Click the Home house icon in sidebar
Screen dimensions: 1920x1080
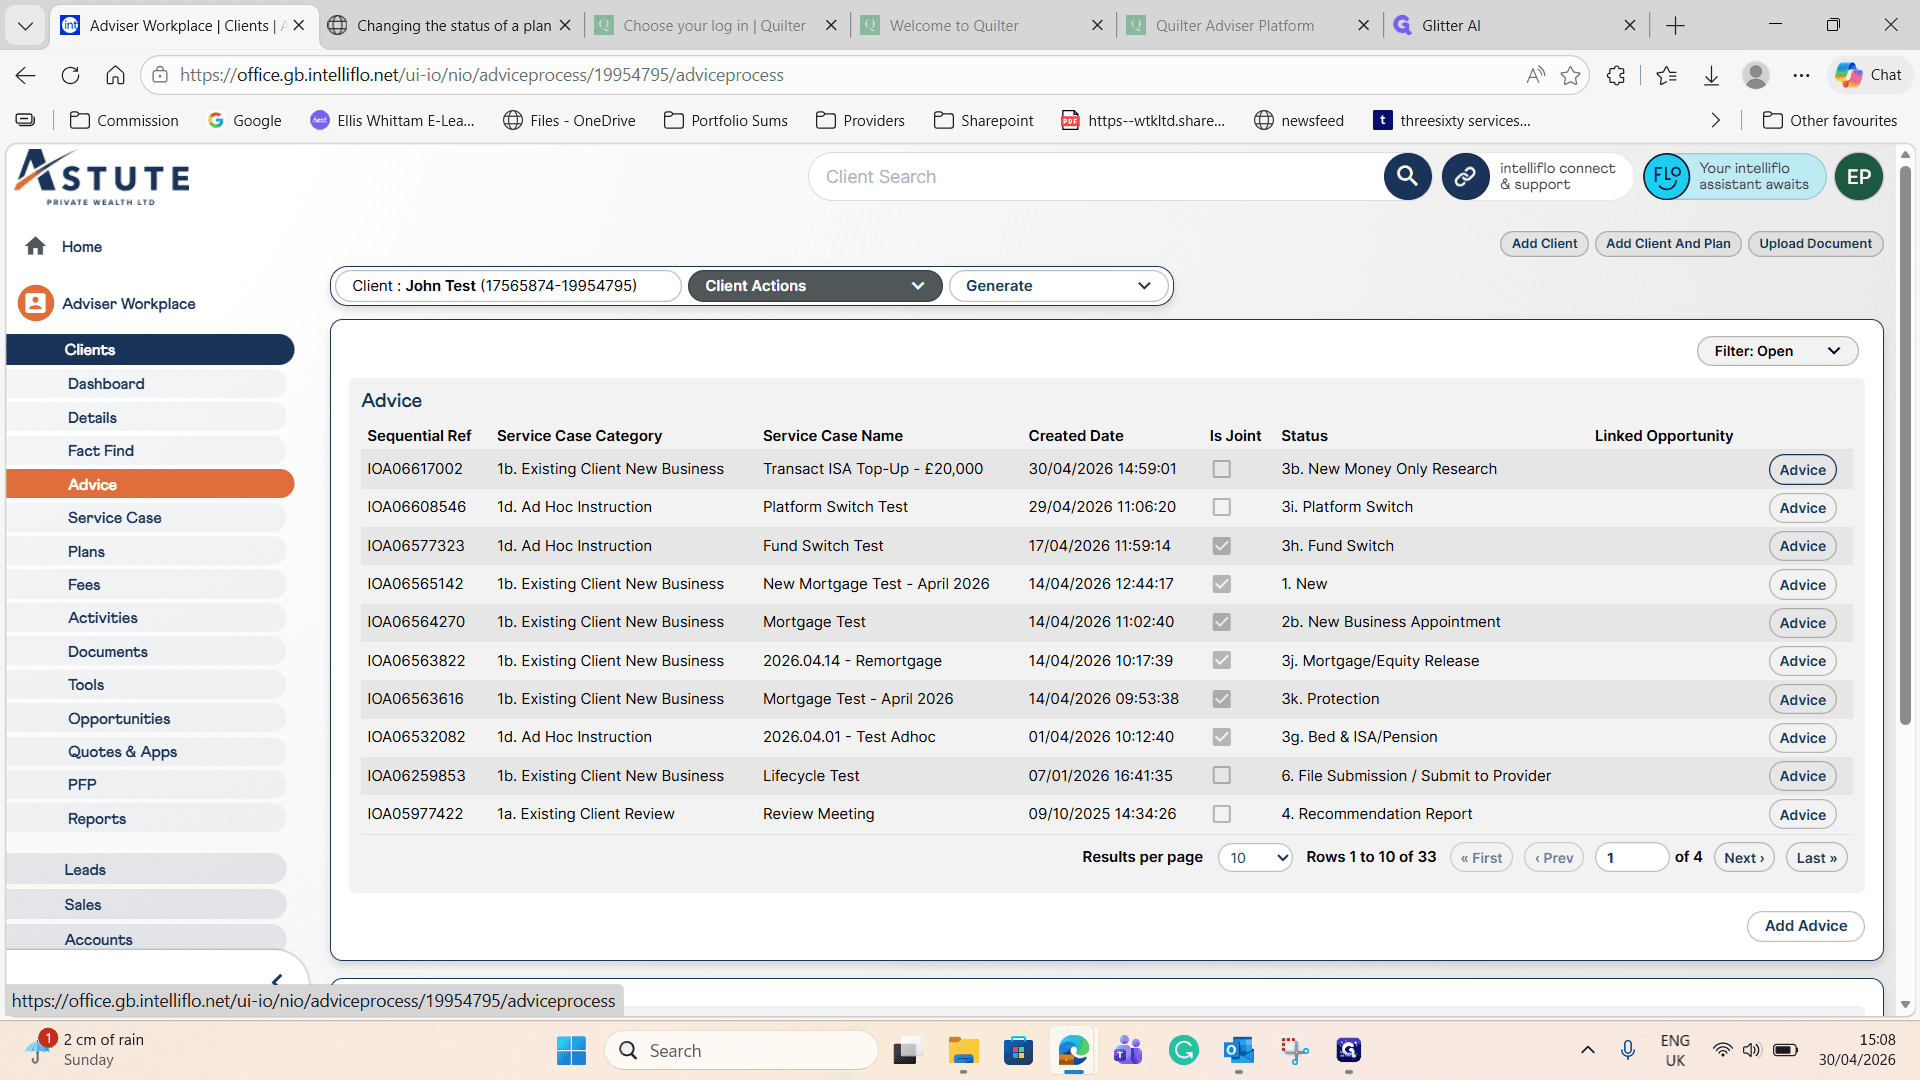[36, 246]
